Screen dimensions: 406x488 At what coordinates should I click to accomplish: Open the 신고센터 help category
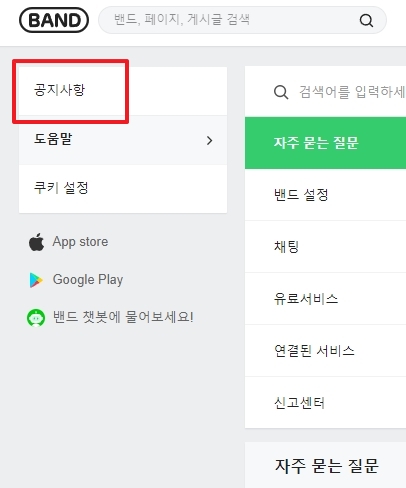pos(325,403)
